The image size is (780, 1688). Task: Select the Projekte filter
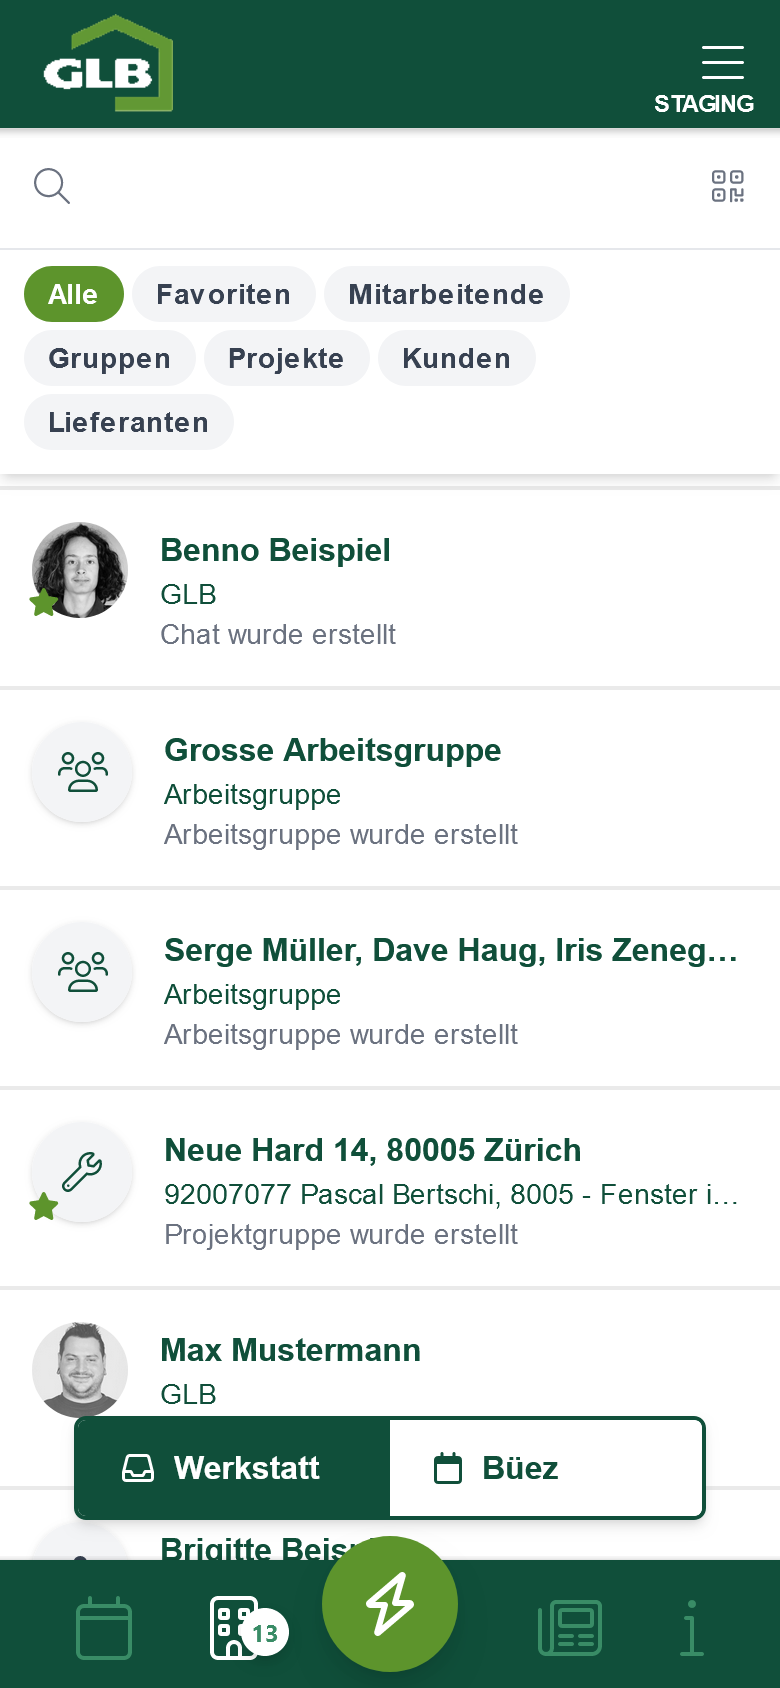tap(286, 359)
